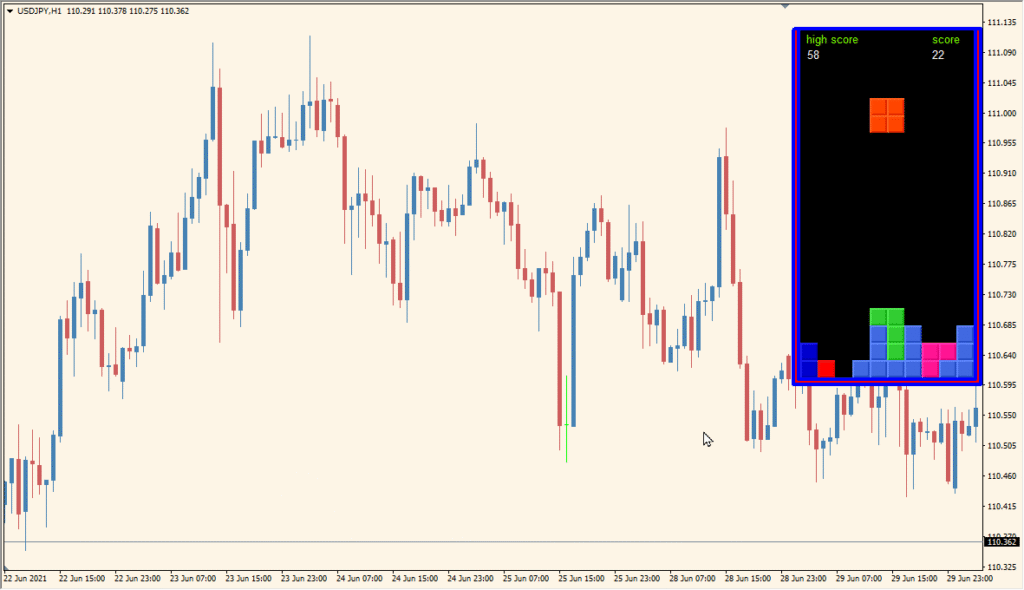
Task: Click the USDJPY,H1 chart title text
Action: click(x=39, y=11)
